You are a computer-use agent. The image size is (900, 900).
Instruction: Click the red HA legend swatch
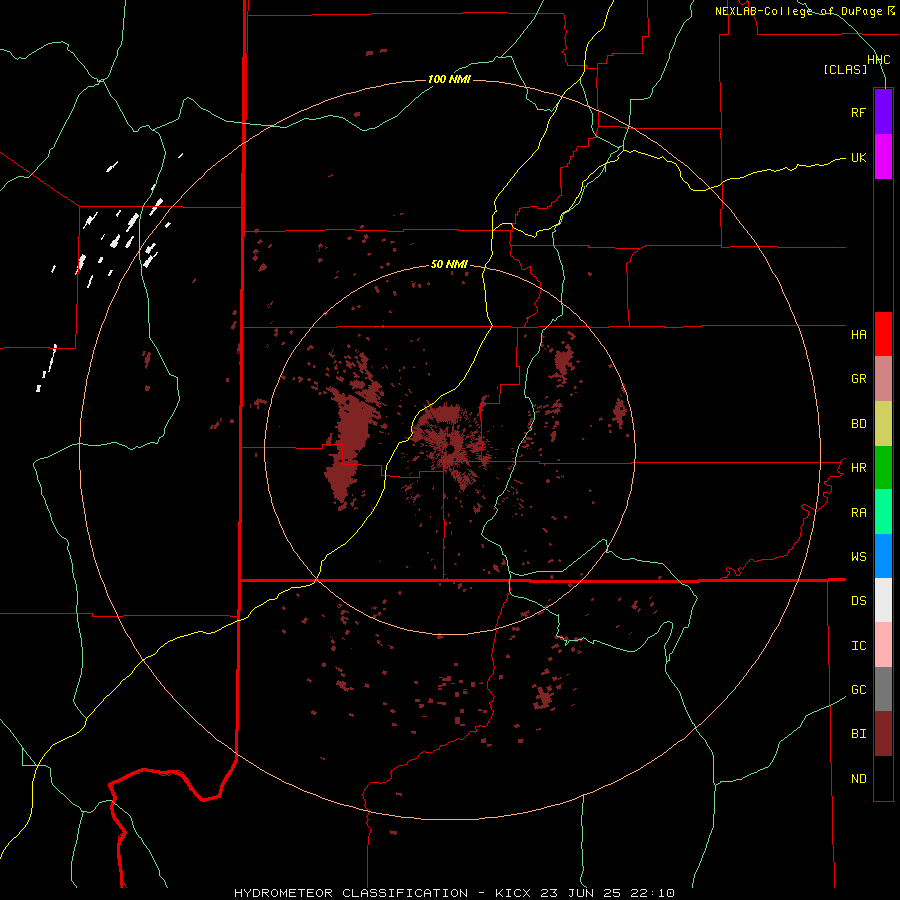[883, 334]
